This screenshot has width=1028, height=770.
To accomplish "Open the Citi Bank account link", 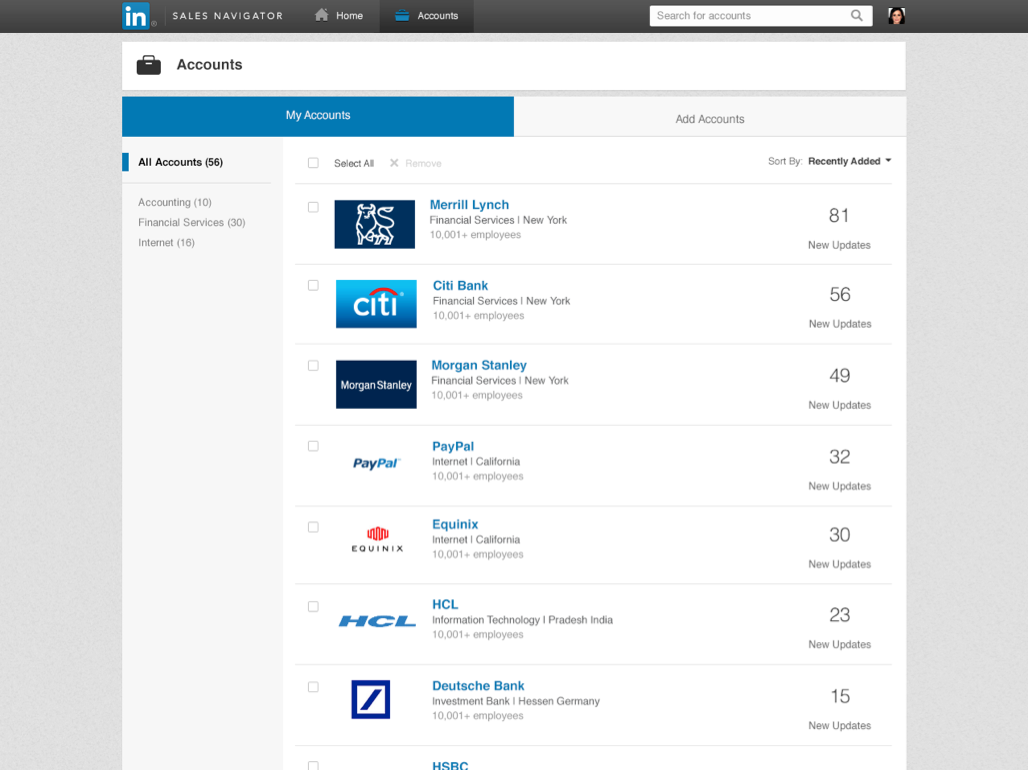I will click(460, 285).
